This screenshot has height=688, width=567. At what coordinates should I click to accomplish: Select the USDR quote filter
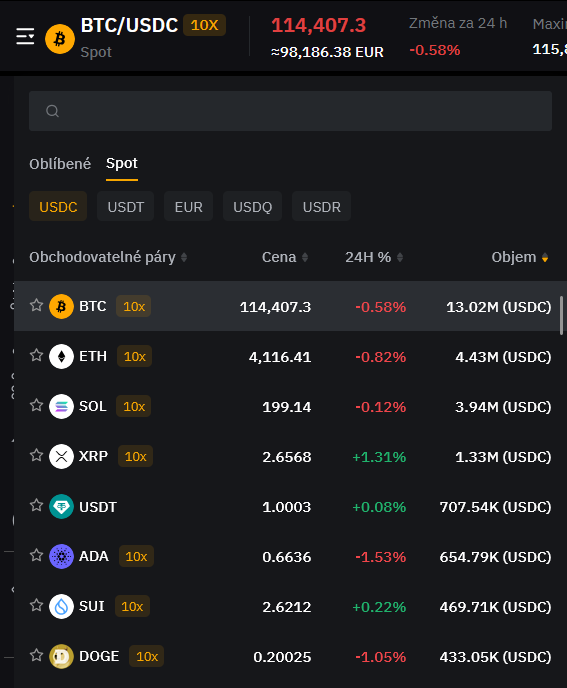(x=321, y=206)
